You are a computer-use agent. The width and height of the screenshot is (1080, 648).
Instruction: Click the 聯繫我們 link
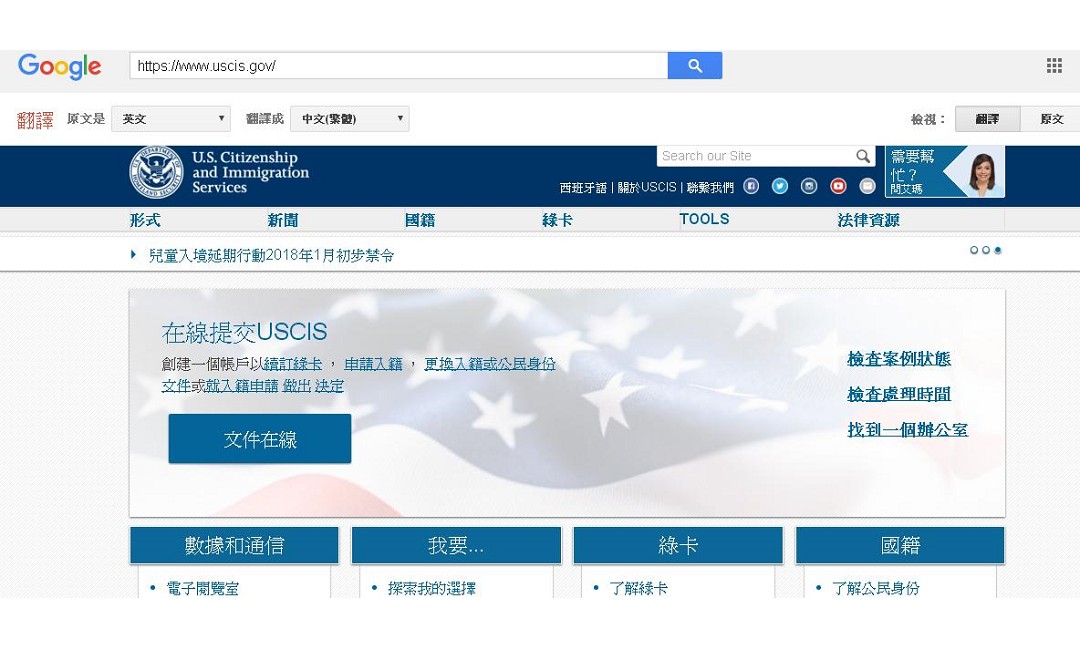pos(710,187)
